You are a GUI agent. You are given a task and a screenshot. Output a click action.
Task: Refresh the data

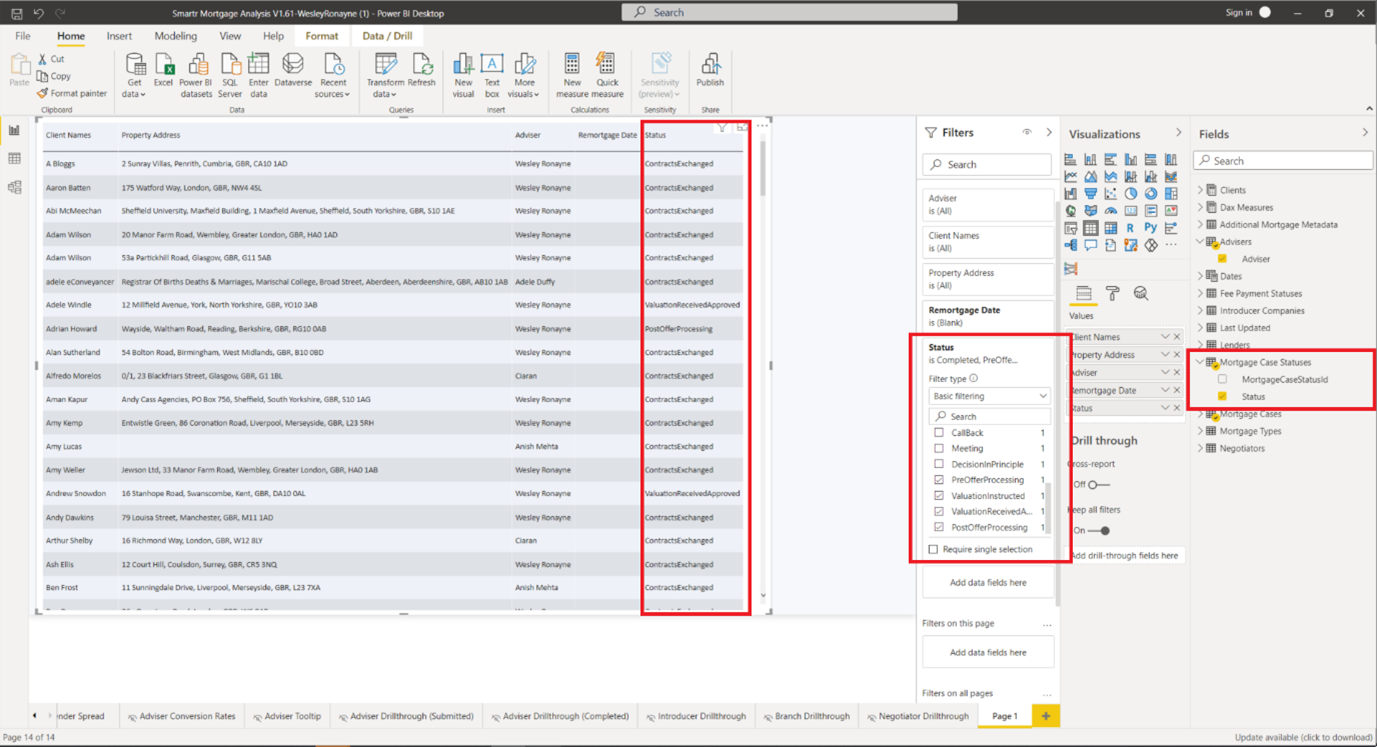tap(422, 70)
